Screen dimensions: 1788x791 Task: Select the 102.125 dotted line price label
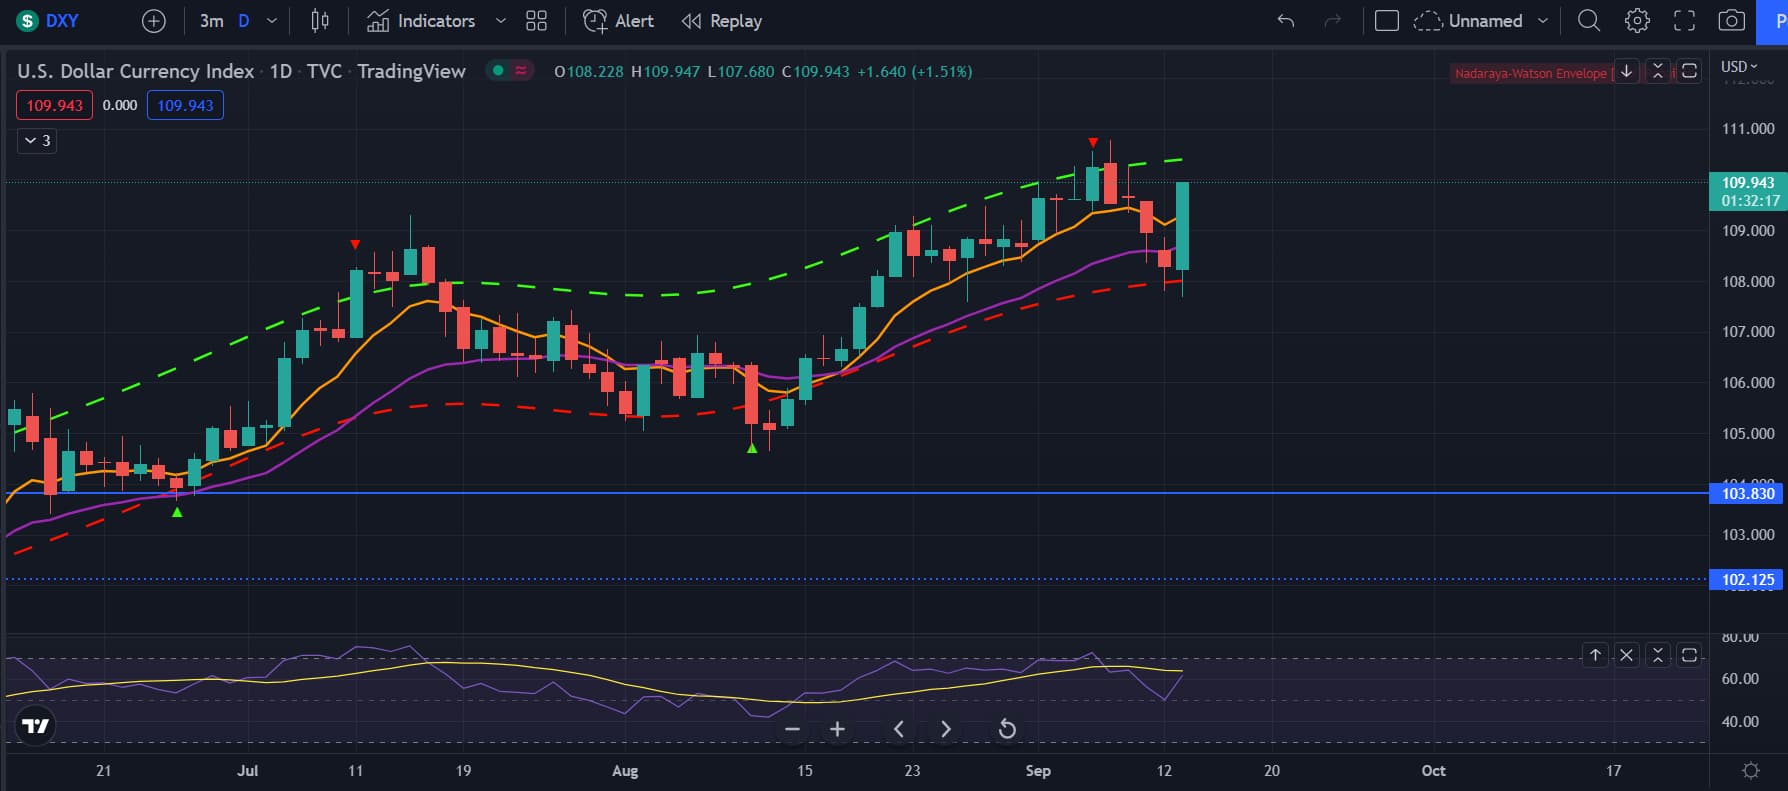click(x=1748, y=579)
